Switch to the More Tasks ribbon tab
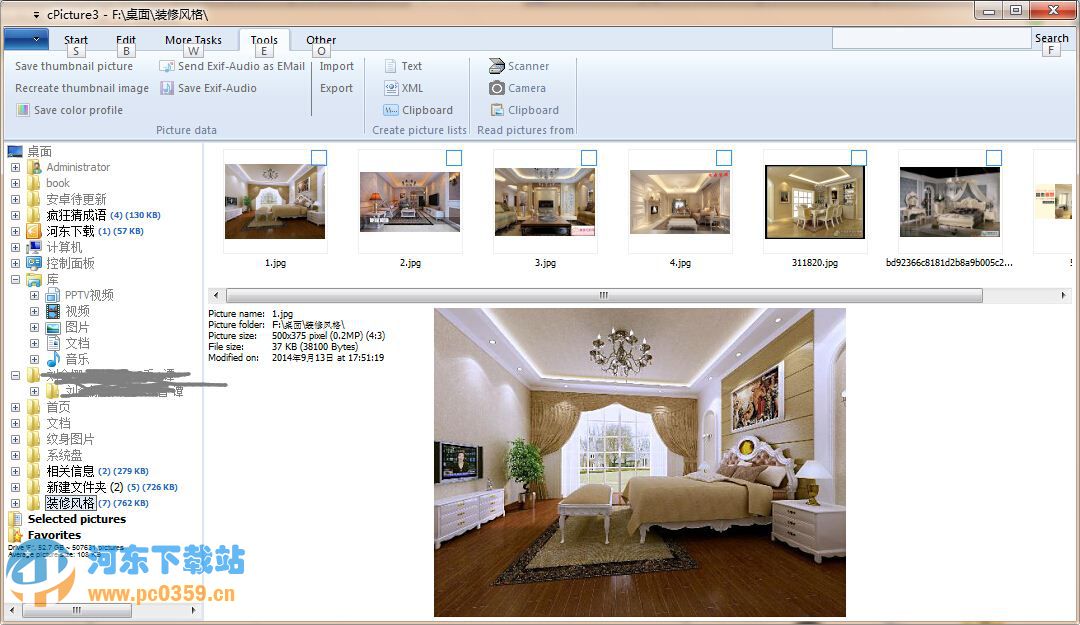 194,39
